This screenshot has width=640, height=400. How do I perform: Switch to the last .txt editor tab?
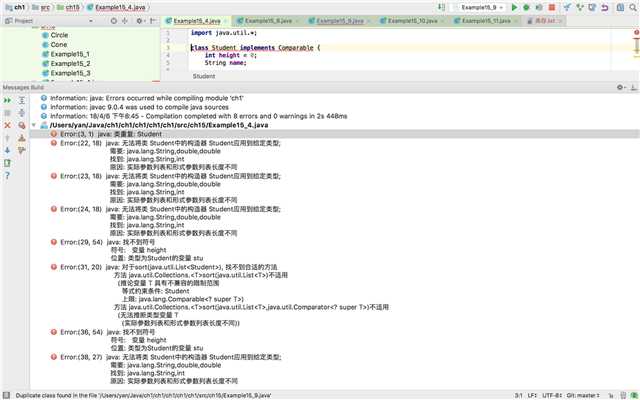[x=545, y=21]
